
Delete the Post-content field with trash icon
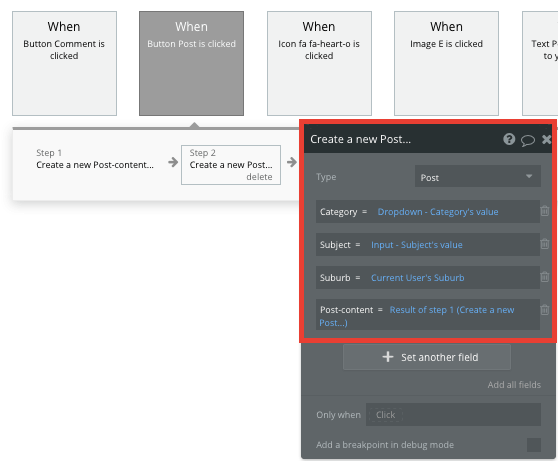[544, 310]
